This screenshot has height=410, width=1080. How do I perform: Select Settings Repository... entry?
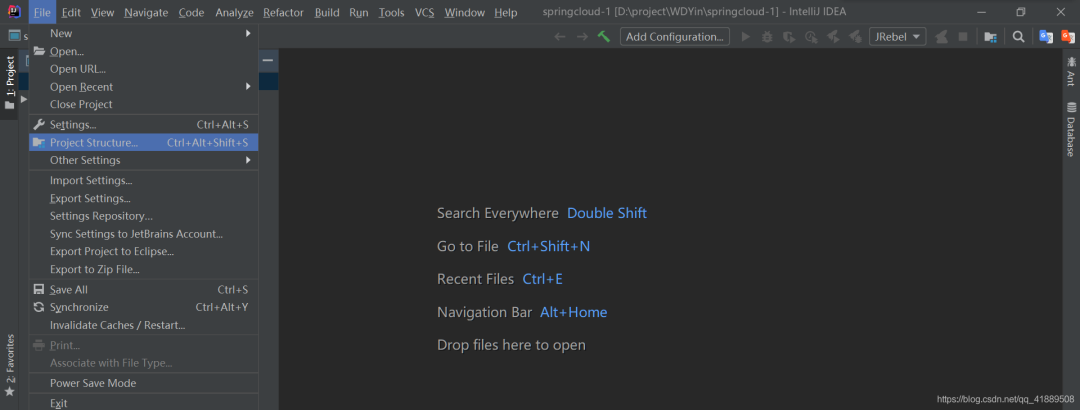[143, 216]
